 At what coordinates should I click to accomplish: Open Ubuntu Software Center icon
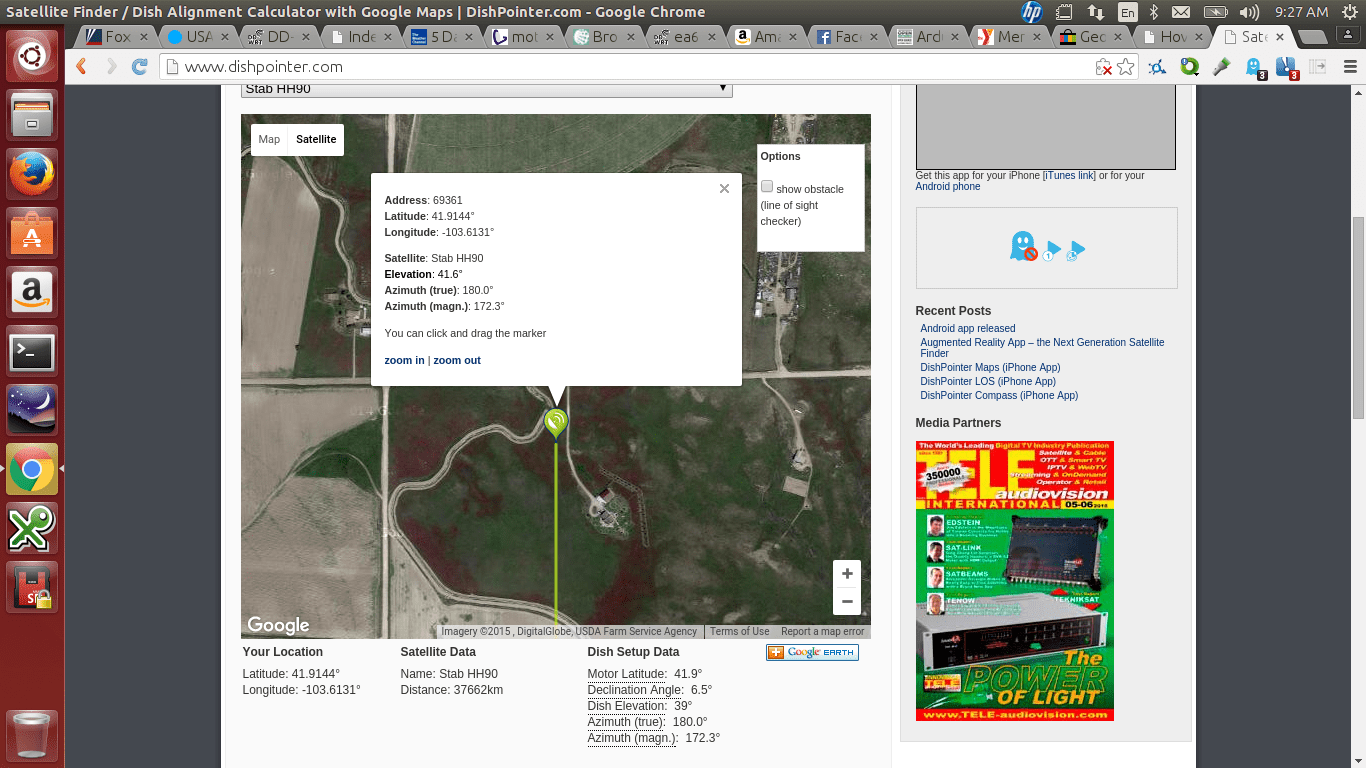32,233
